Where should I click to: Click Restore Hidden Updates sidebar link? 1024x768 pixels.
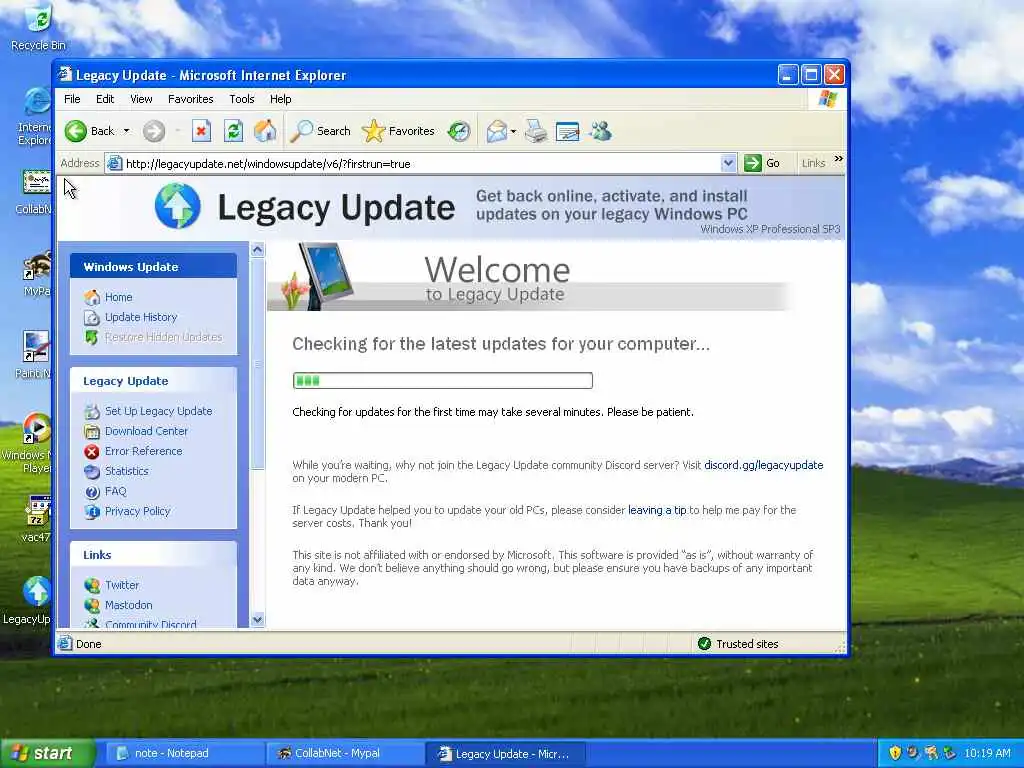pos(163,337)
